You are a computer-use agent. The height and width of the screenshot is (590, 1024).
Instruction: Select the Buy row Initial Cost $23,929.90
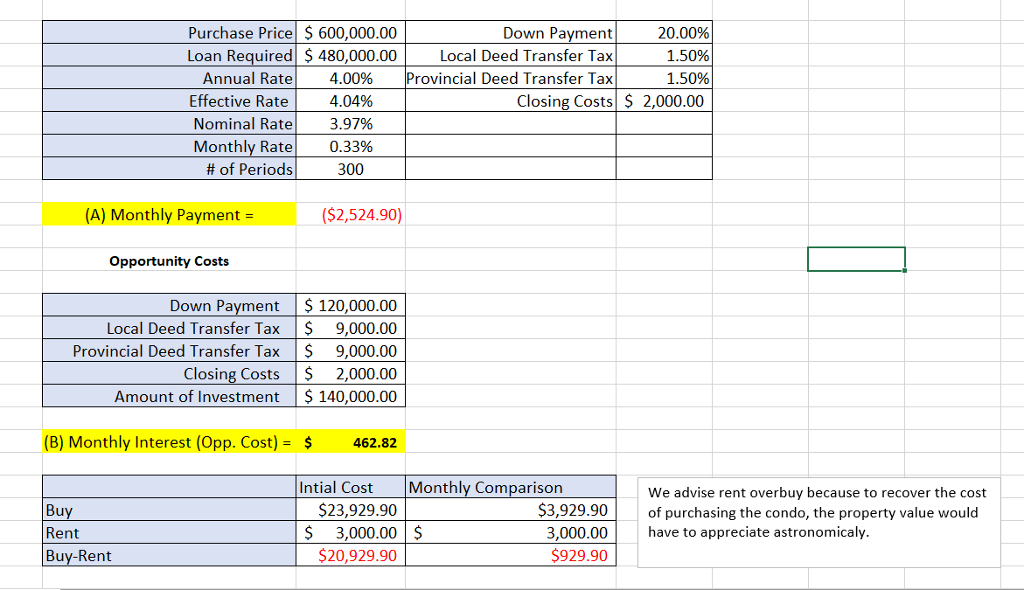click(x=350, y=510)
